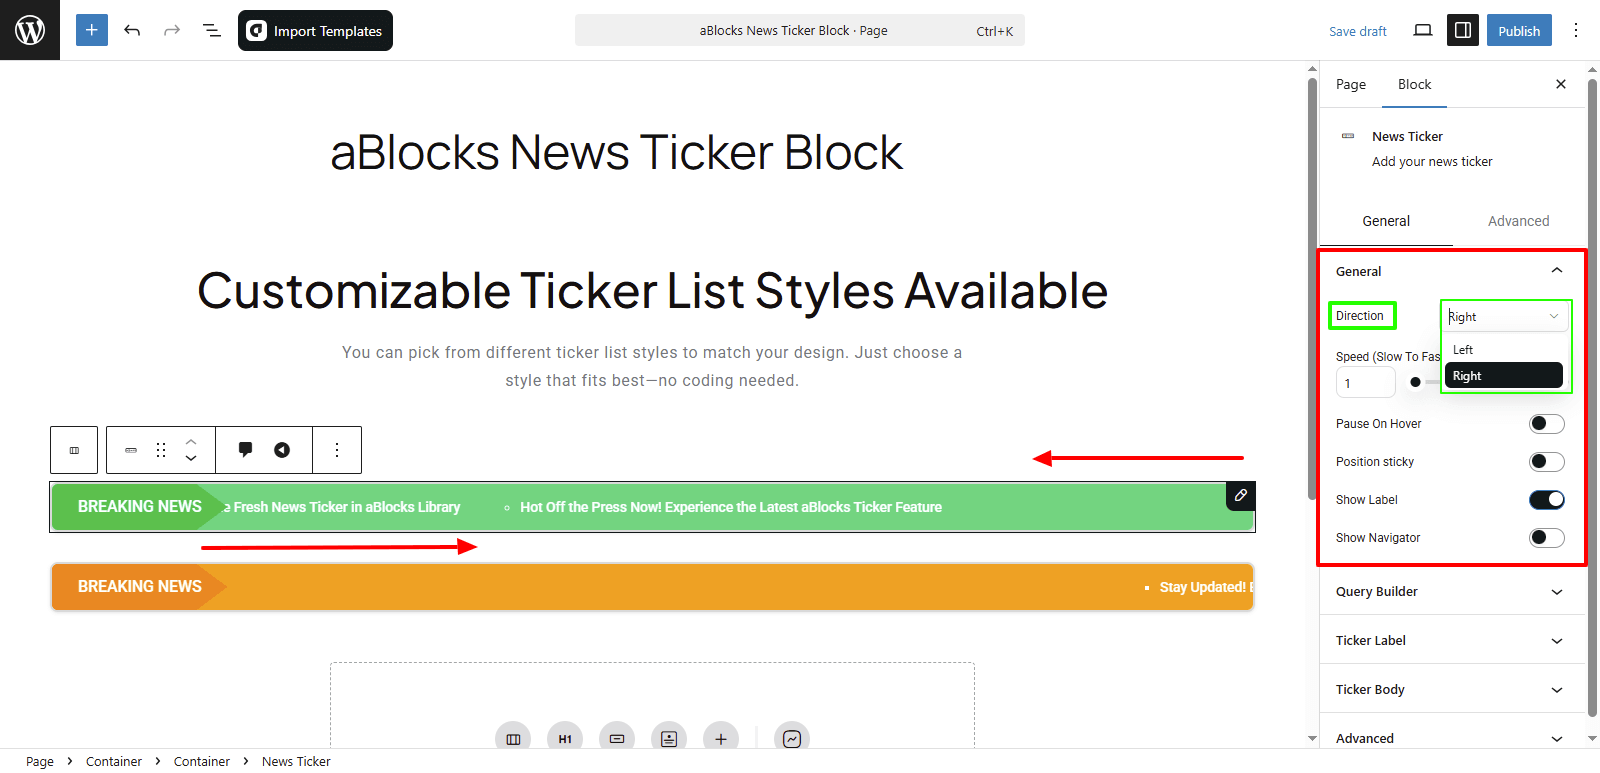
Task: Choose Right in the Direction list
Action: (1503, 376)
